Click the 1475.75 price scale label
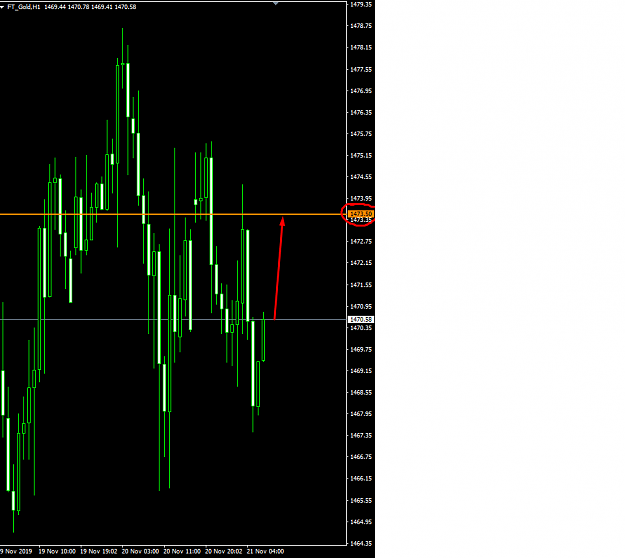 tap(361, 134)
